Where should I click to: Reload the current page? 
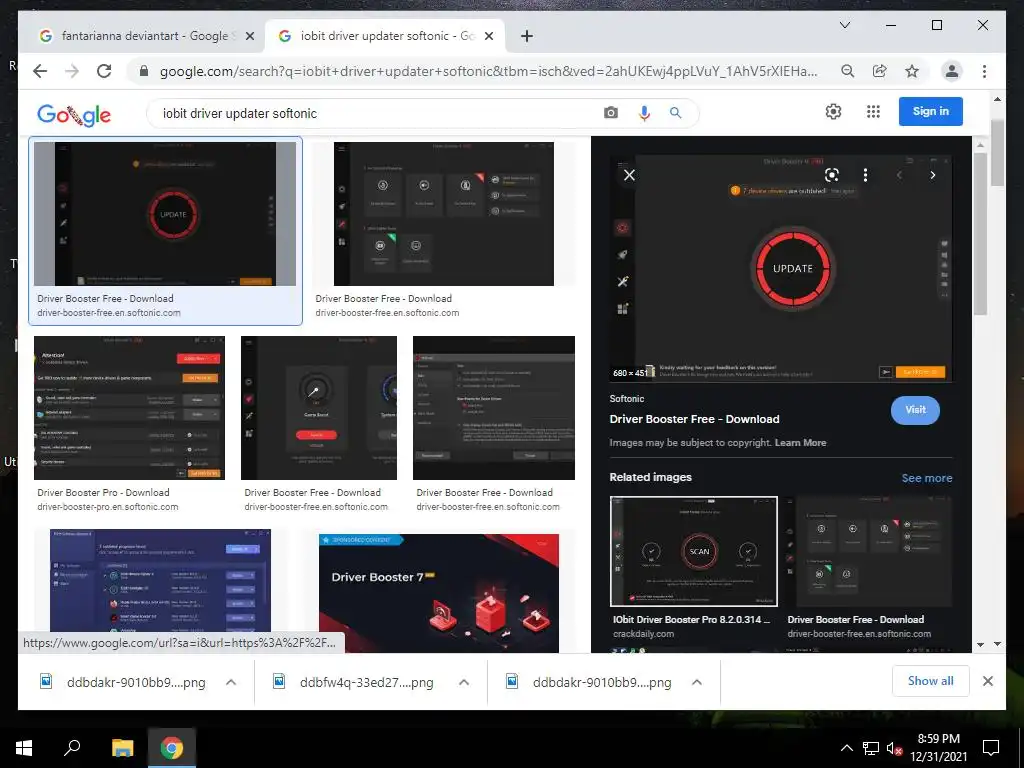(x=104, y=71)
